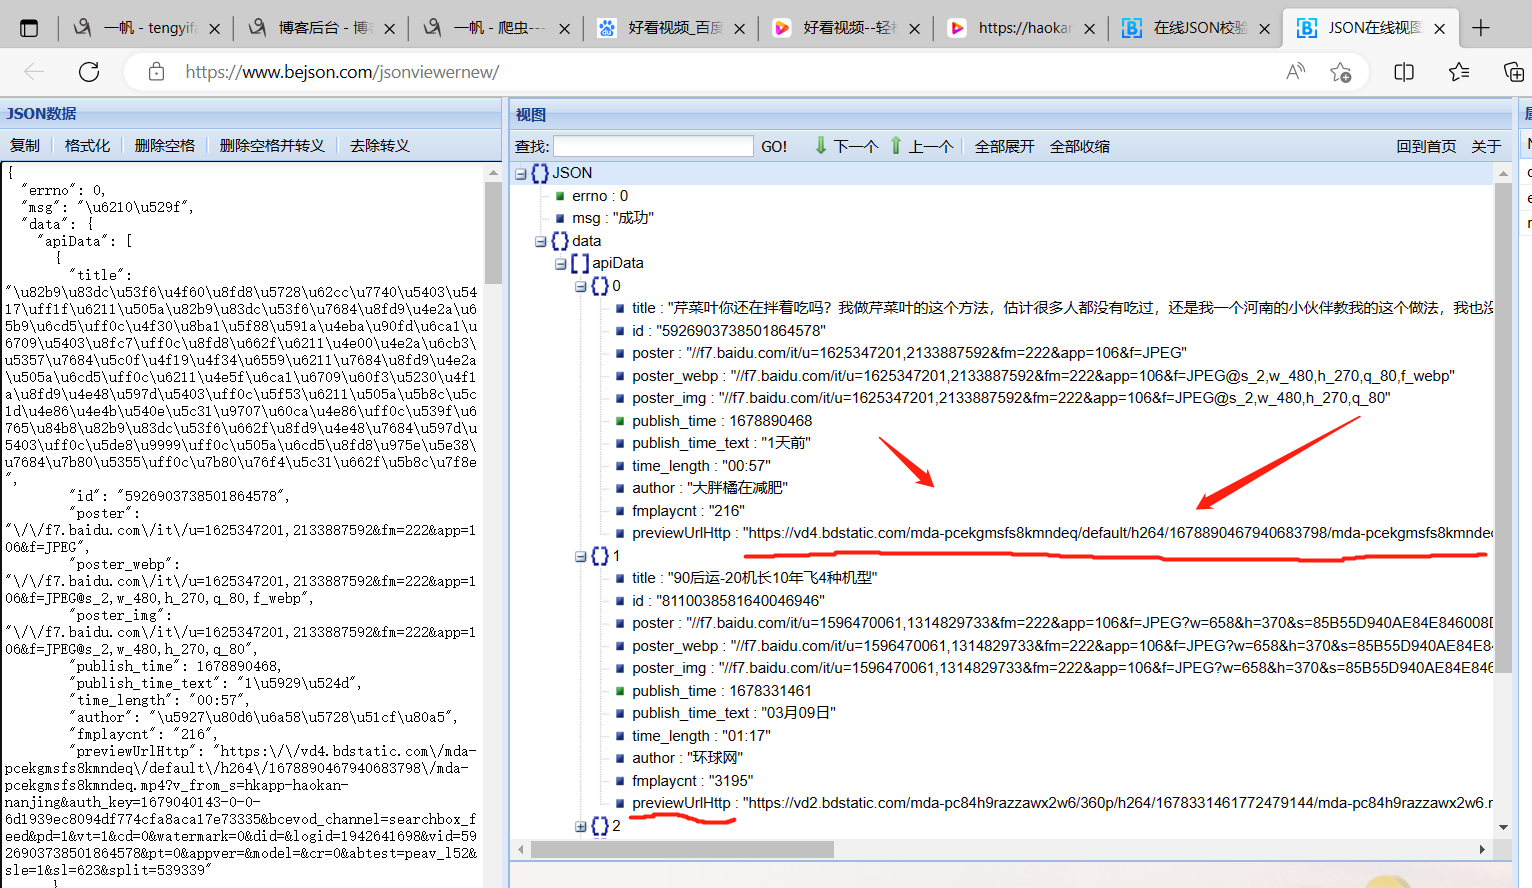Select the author "大胖橘在减肥" row

click(x=710, y=488)
